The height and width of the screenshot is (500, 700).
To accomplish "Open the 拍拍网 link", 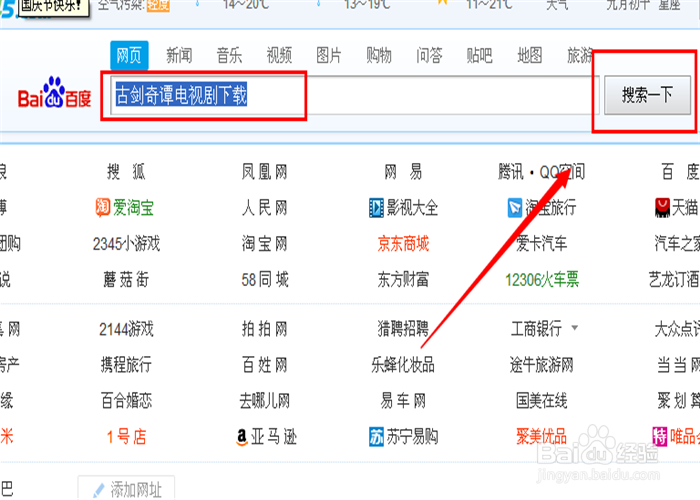I will [265, 329].
